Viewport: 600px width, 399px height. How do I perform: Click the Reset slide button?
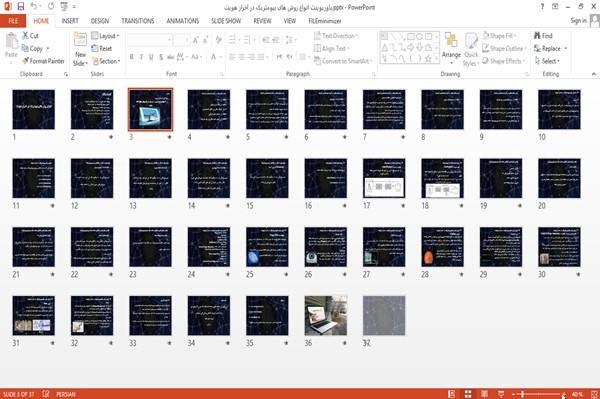click(101, 48)
